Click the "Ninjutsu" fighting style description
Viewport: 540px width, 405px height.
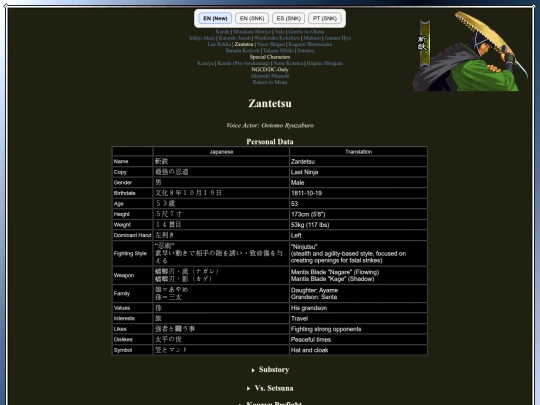(359, 253)
